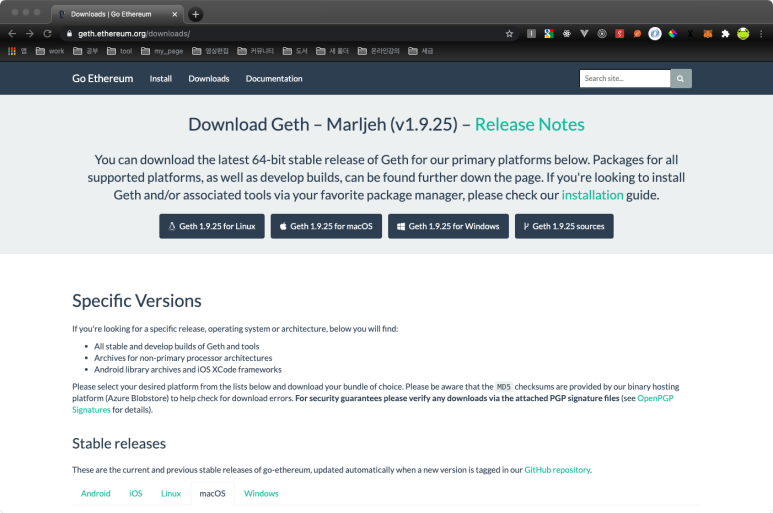Click the Google-colored extension icon
773x513 pixels.
click(x=549, y=34)
